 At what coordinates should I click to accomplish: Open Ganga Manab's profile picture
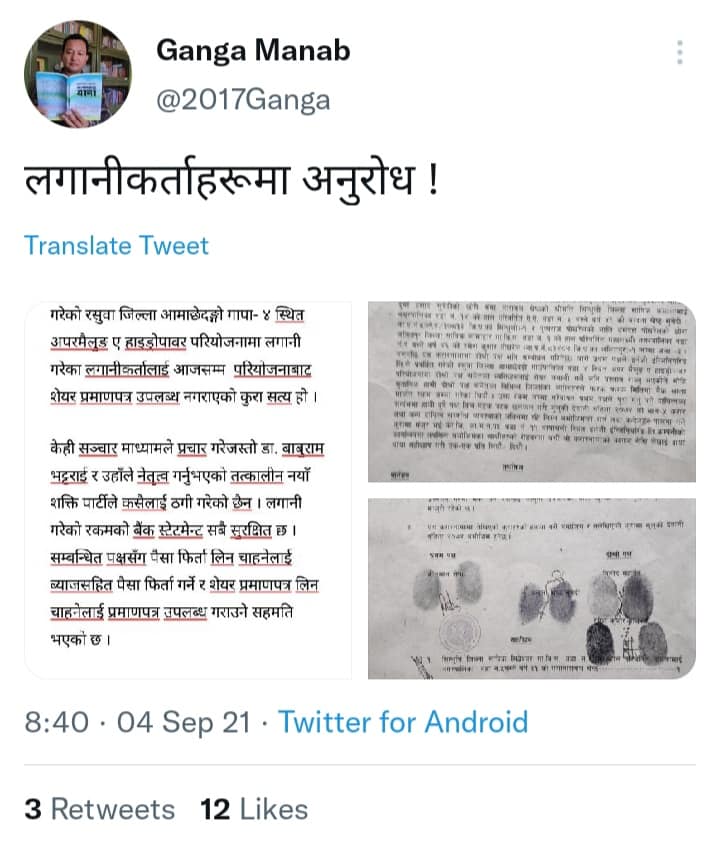(78, 74)
